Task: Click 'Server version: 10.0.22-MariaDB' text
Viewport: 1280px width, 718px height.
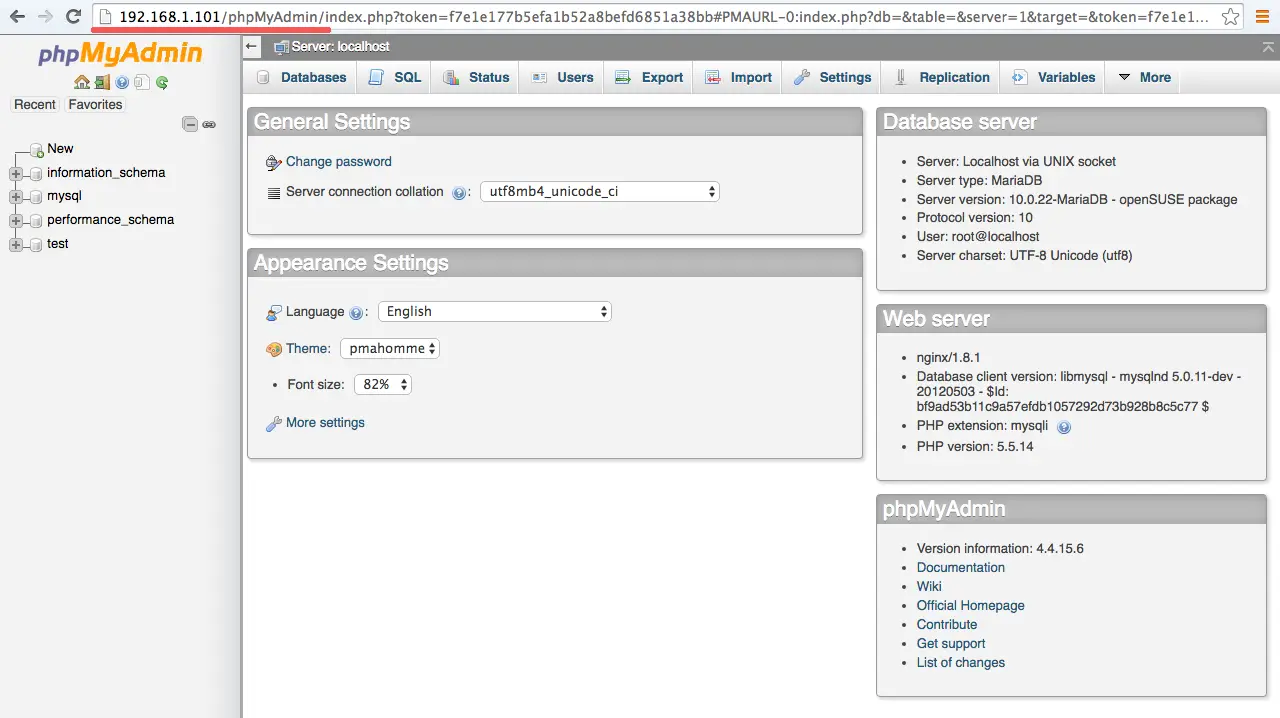Action: click(x=1077, y=200)
